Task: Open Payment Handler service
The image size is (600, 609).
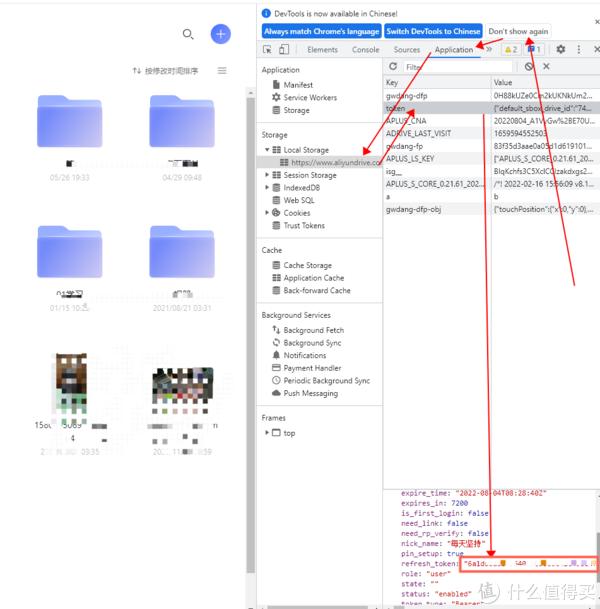Action: (x=312, y=368)
